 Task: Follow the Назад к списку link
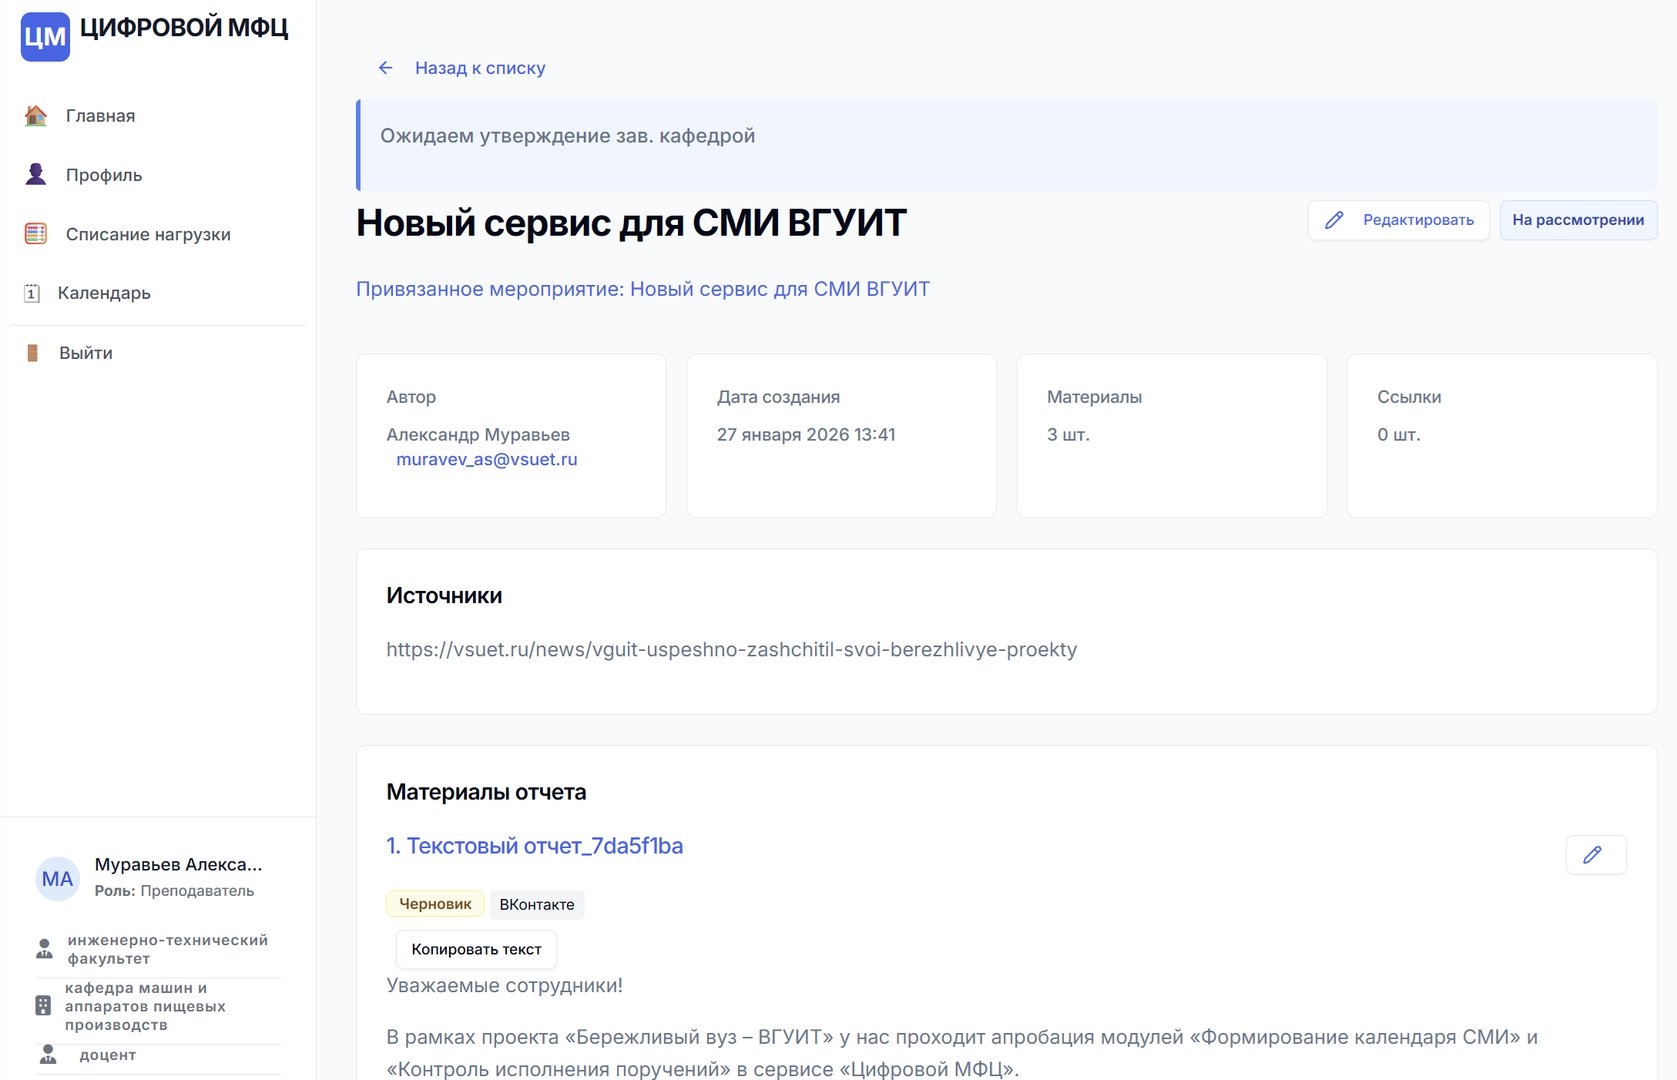click(x=480, y=68)
